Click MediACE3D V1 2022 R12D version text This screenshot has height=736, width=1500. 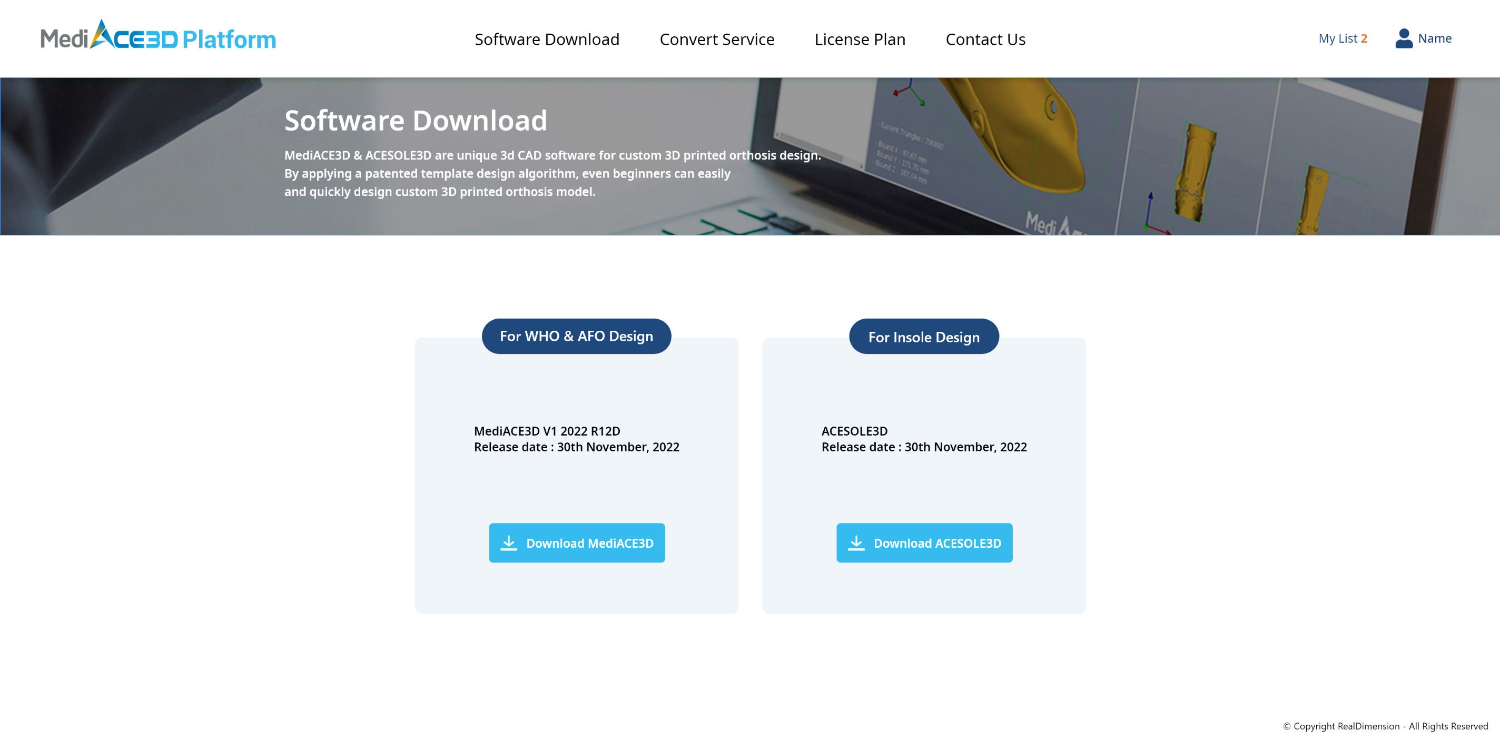547,431
